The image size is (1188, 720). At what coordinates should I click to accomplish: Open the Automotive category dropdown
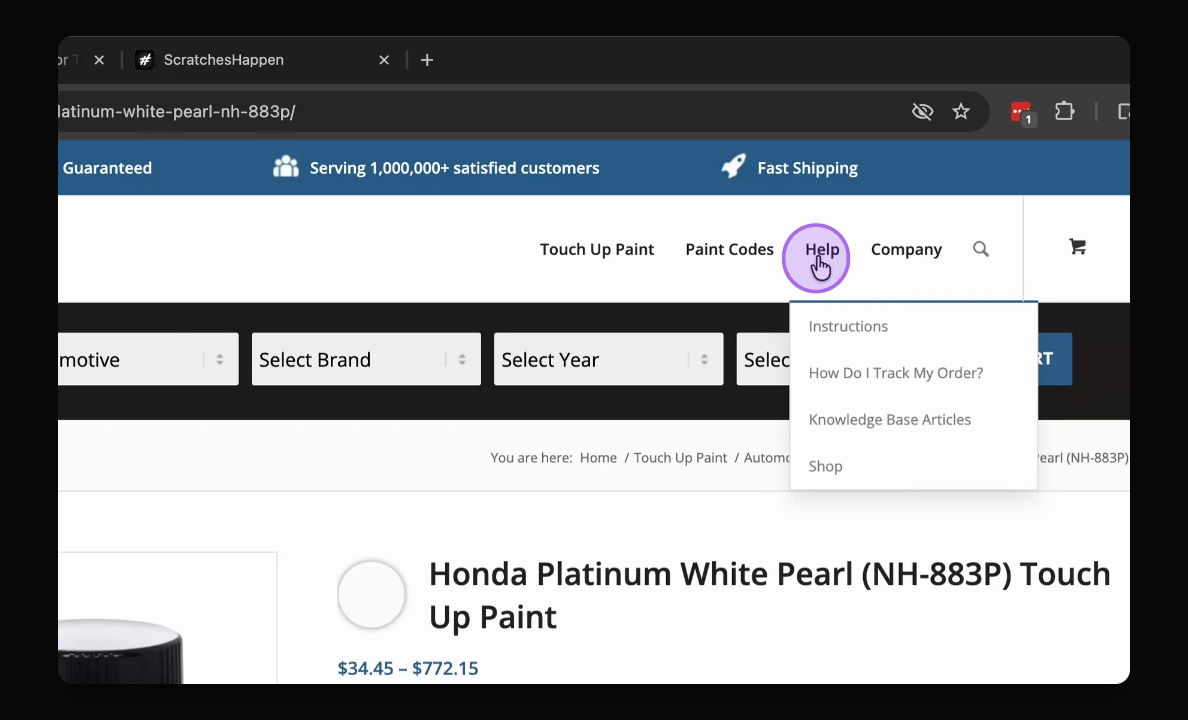click(x=148, y=359)
